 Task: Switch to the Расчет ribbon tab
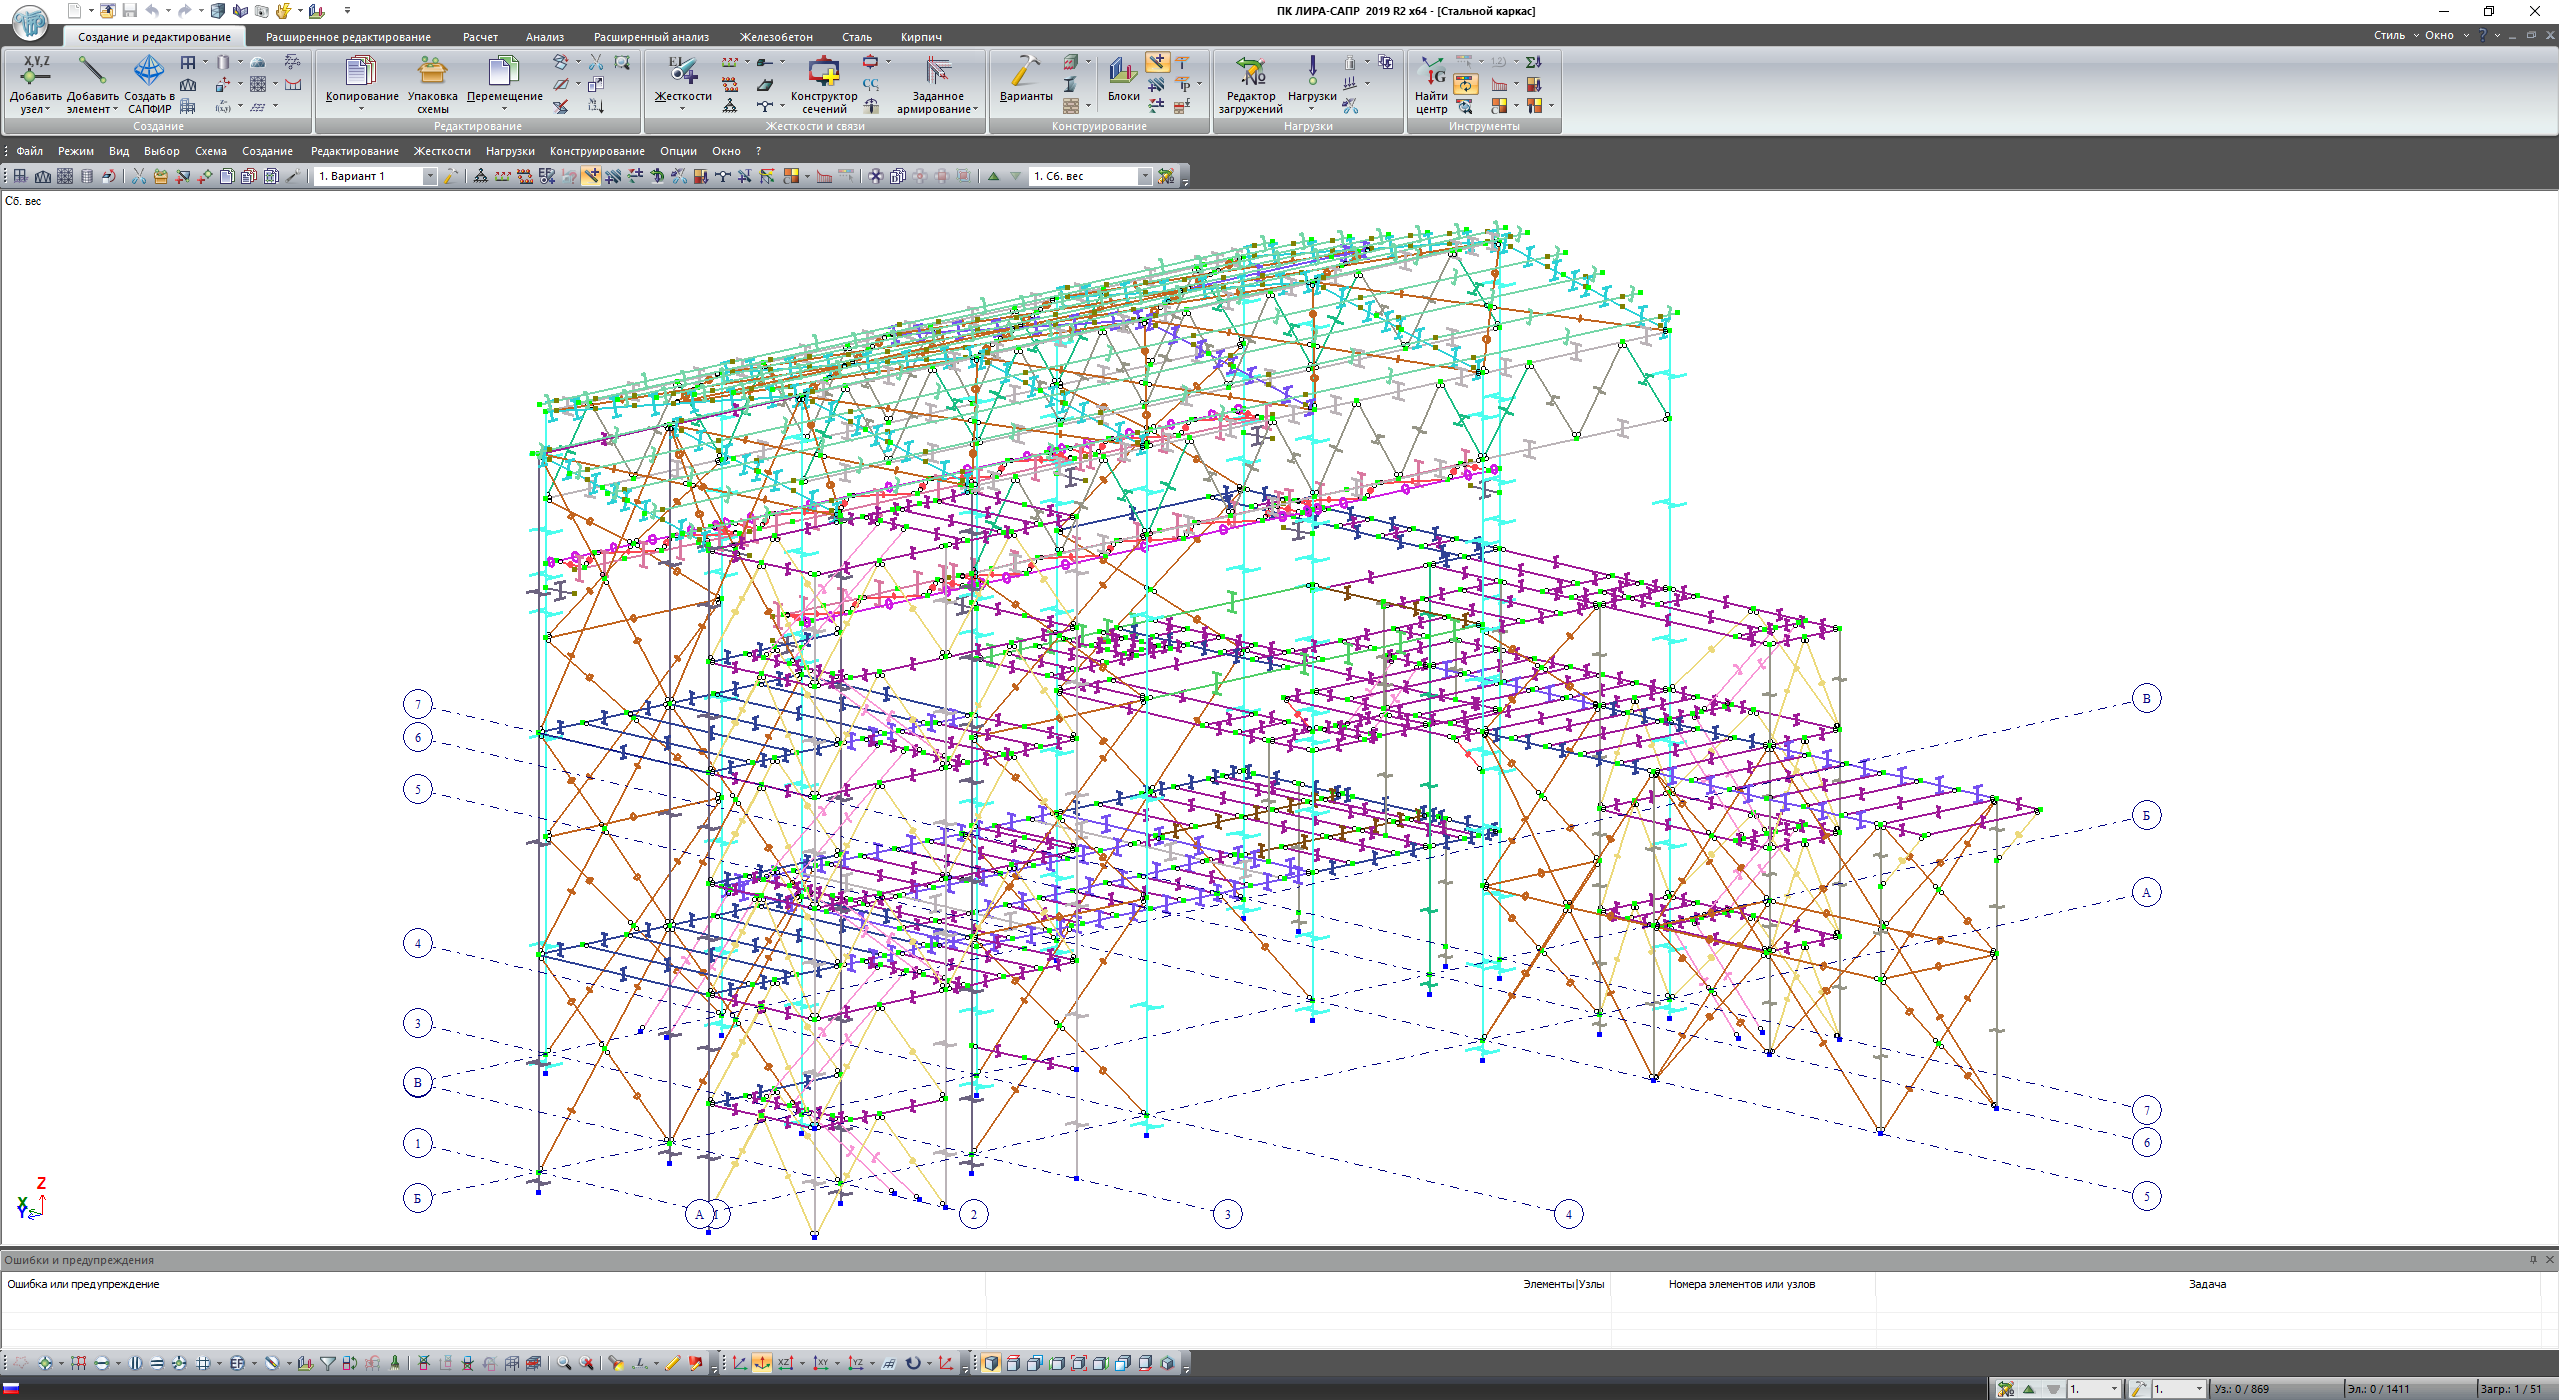point(480,37)
